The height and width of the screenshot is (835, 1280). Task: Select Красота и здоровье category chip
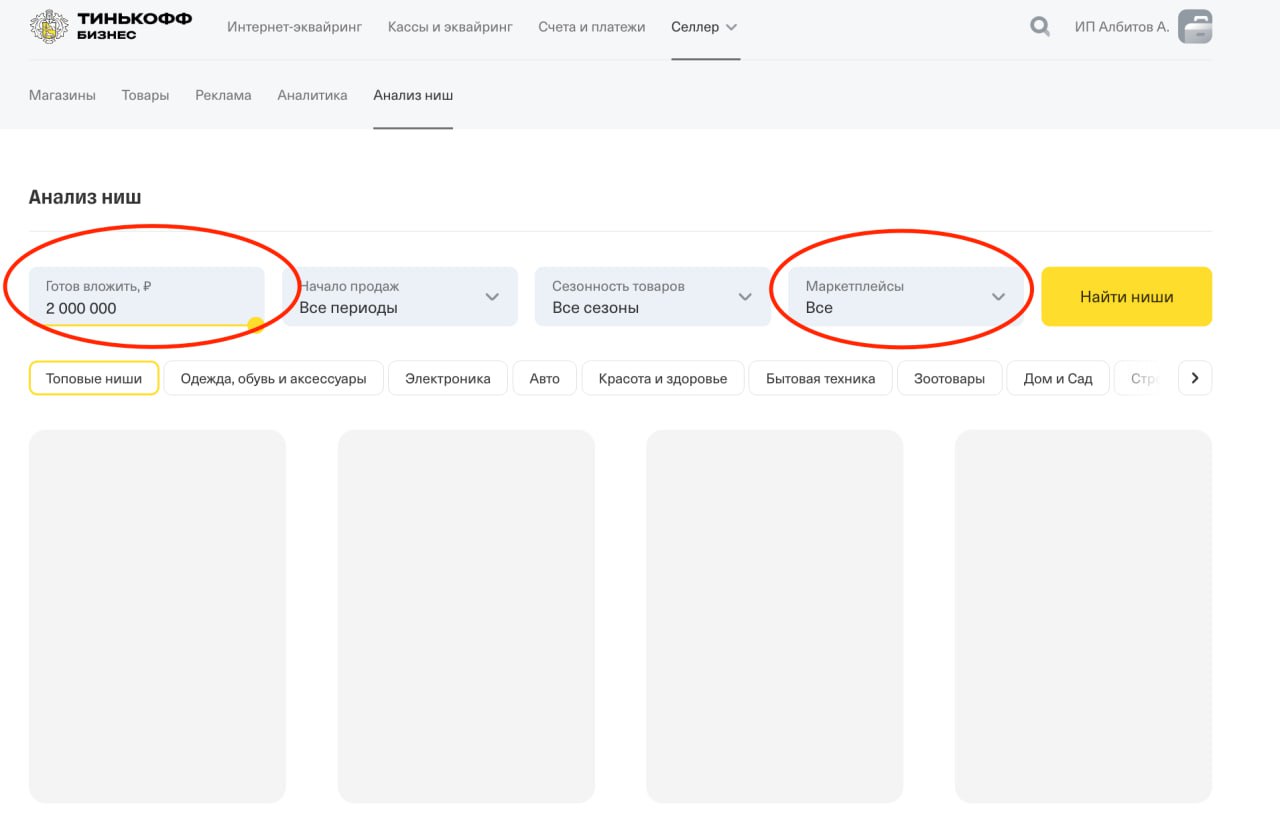click(x=663, y=378)
